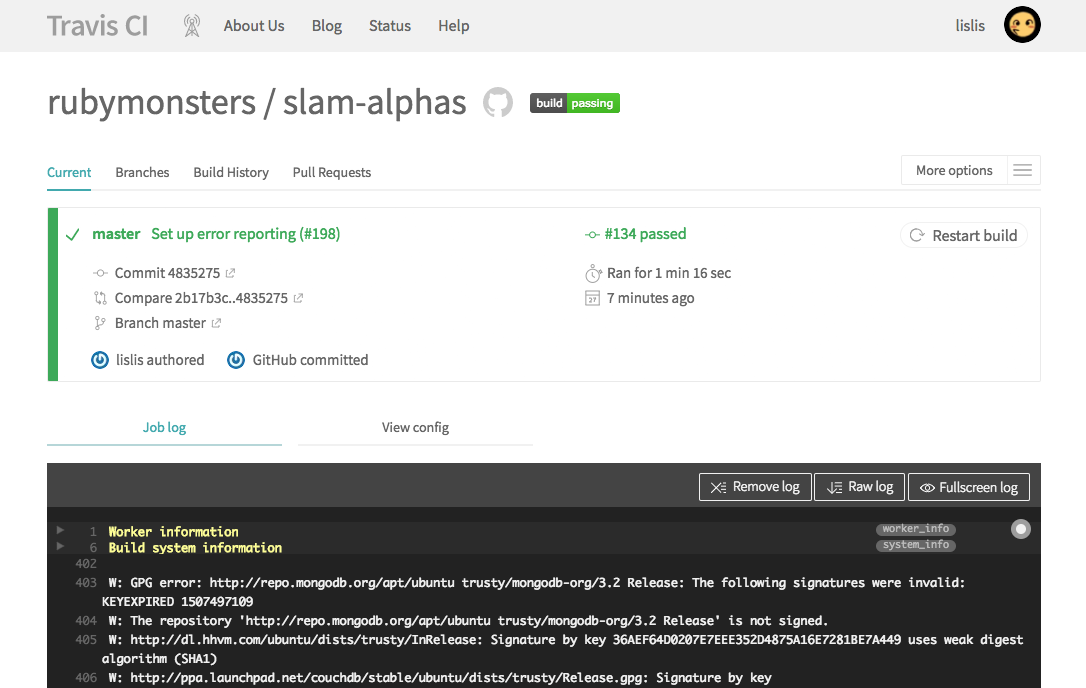Select the View config tab

(x=416, y=427)
